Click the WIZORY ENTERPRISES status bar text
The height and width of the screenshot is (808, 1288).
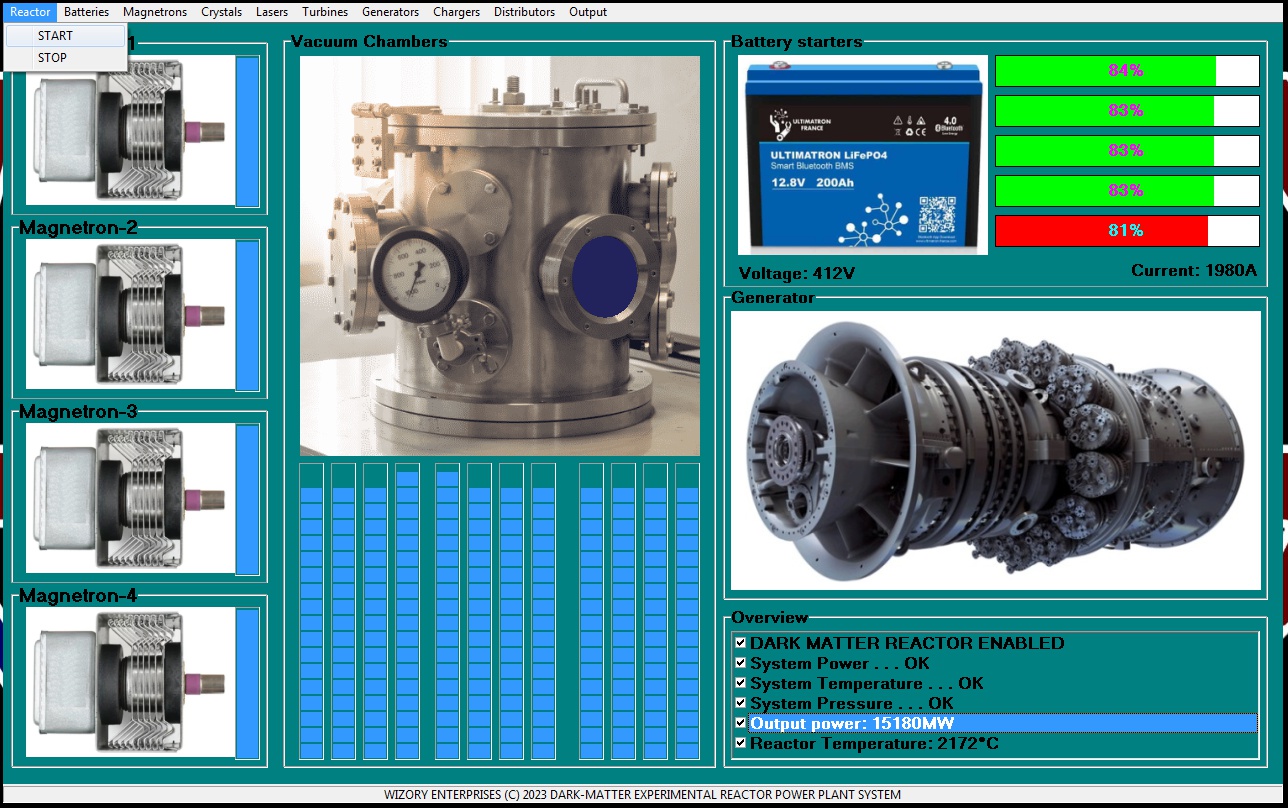point(642,795)
